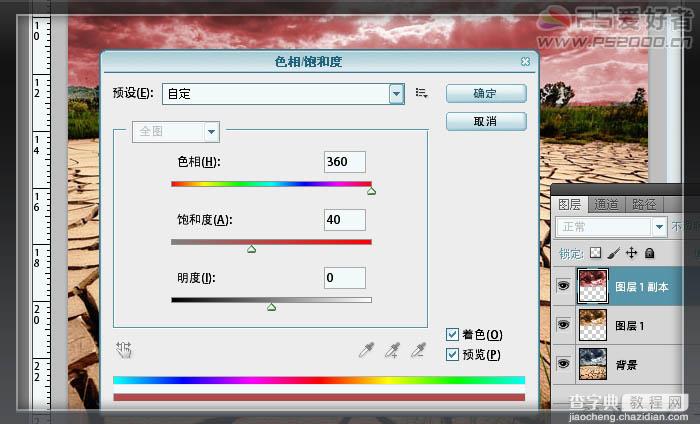
Task: Click the 明度 lightness slider handle
Action: click(271, 307)
